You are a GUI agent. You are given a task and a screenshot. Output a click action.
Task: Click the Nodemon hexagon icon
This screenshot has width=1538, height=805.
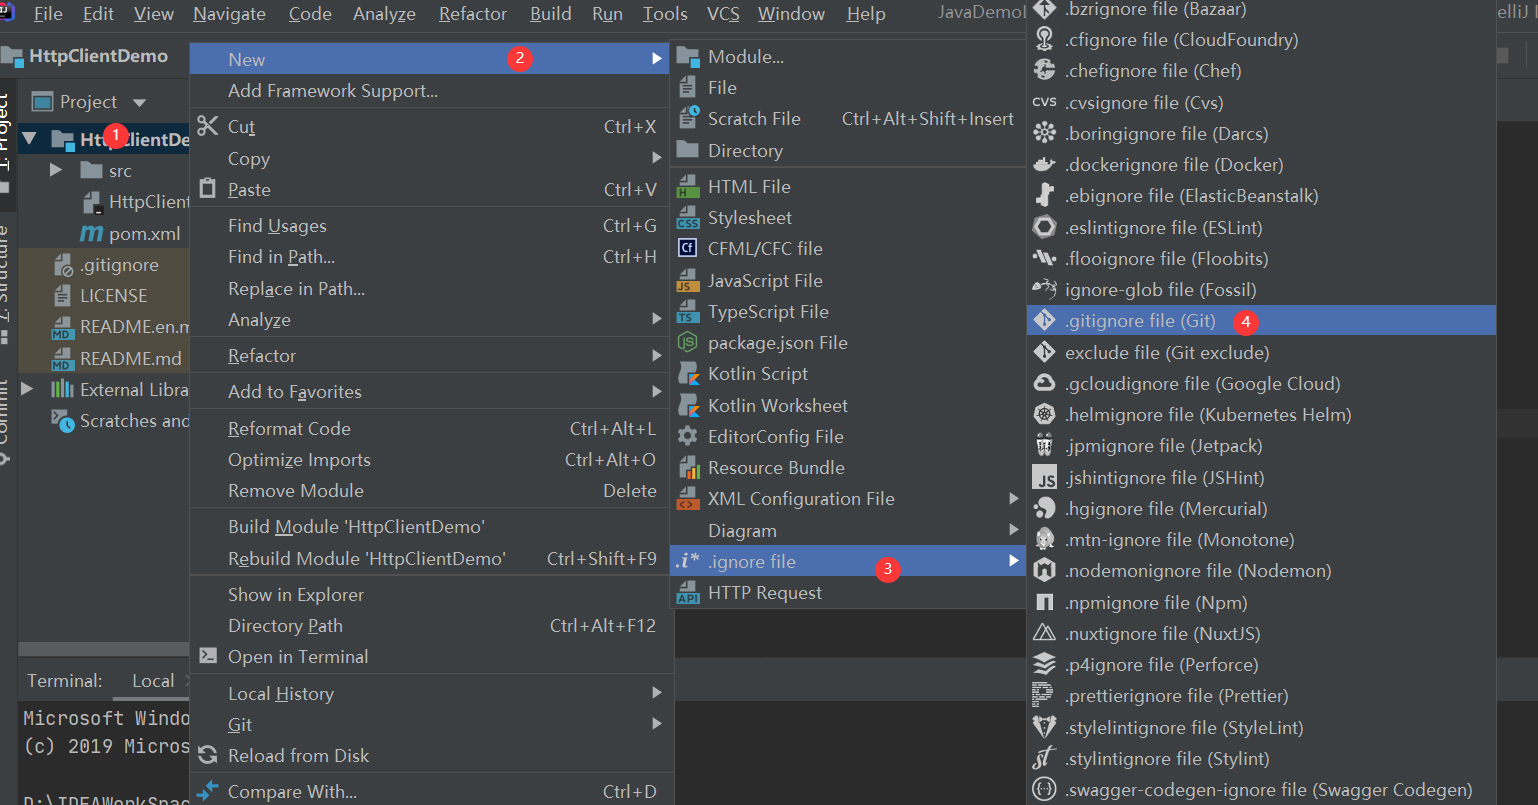1044,571
